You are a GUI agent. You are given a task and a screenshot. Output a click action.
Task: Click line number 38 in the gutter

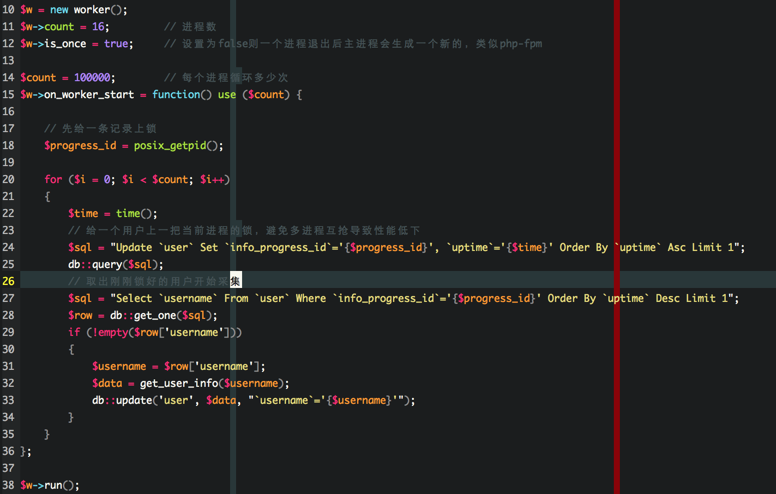[x=8, y=485]
